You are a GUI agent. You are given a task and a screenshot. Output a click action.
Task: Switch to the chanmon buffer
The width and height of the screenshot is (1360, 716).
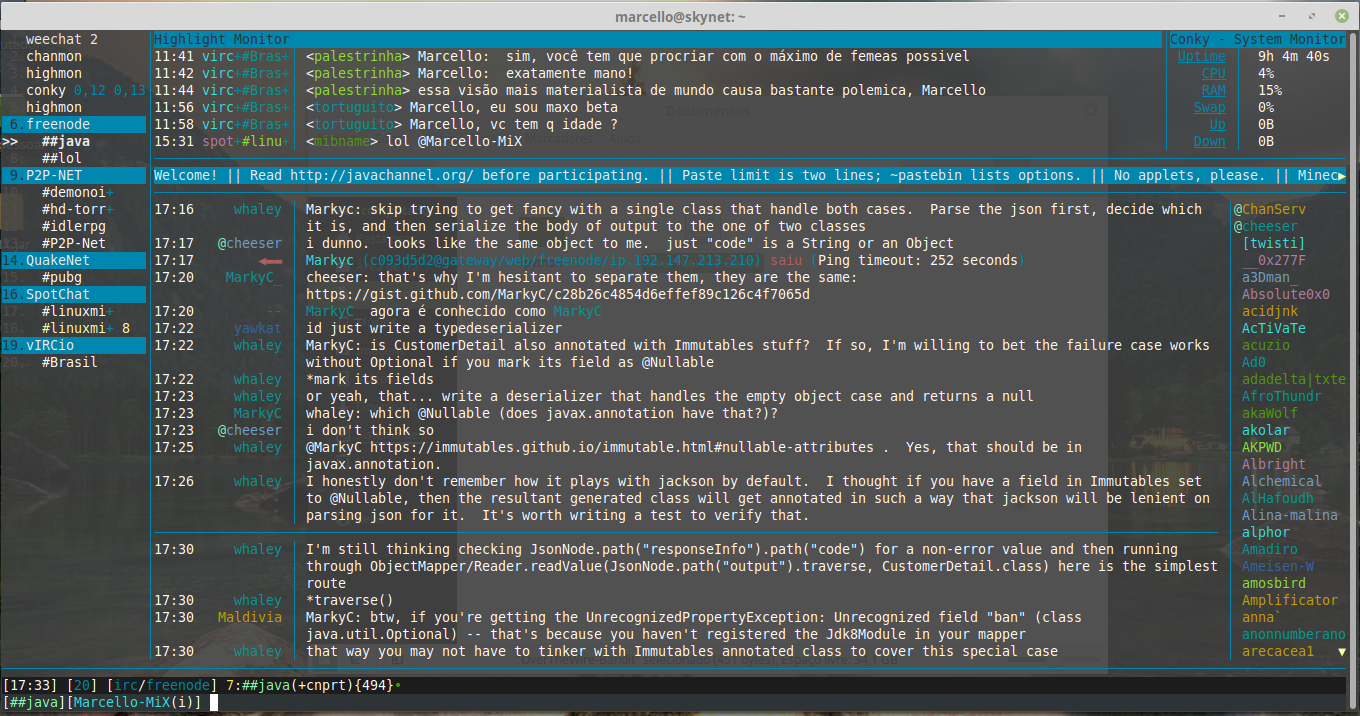54,56
